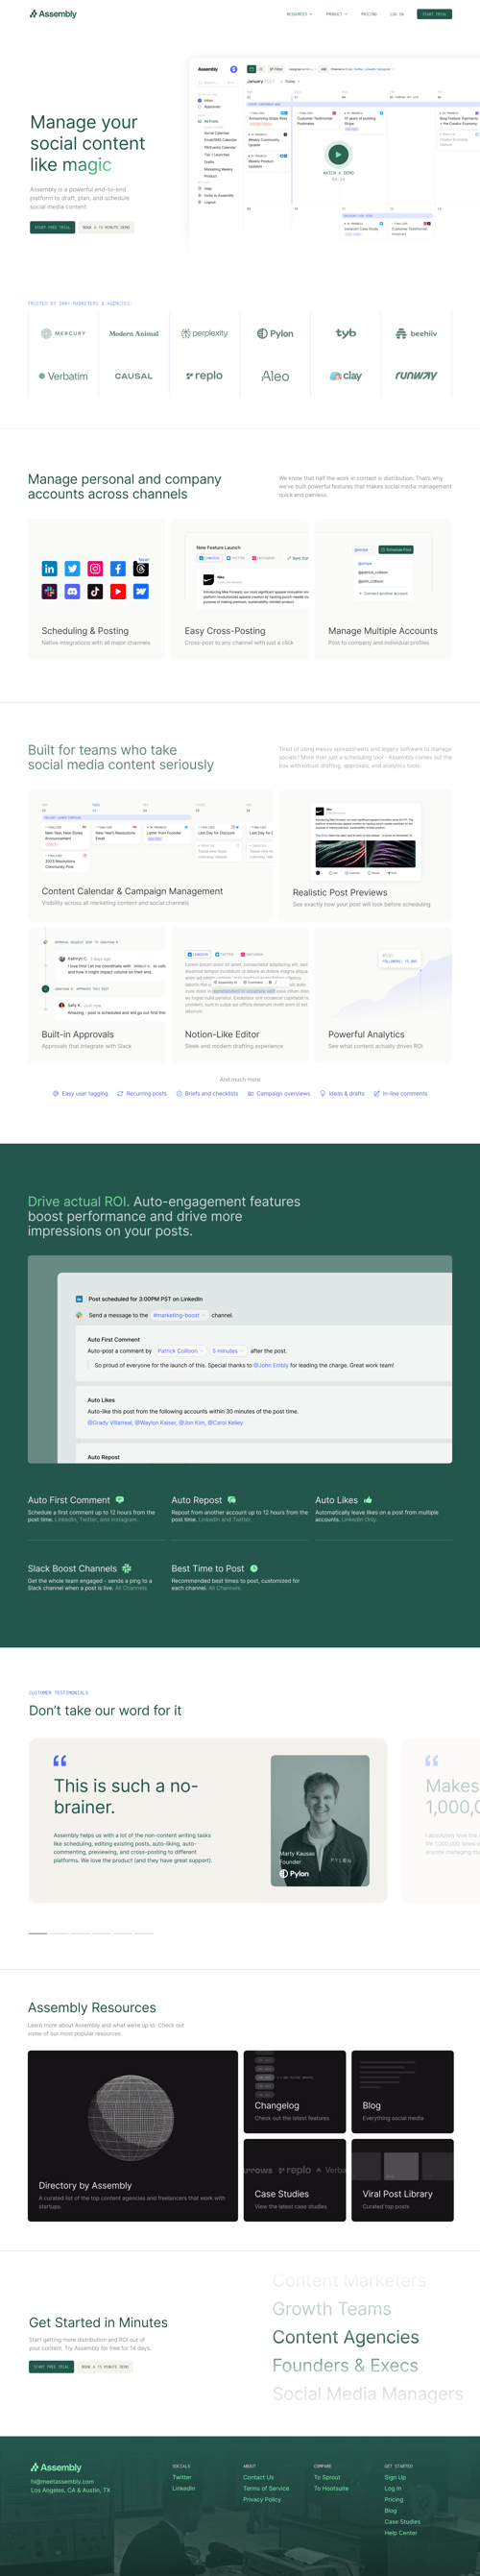The image size is (480, 2576).
Task: Open the Privacy Policy footer link
Action: tap(262, 2499)
